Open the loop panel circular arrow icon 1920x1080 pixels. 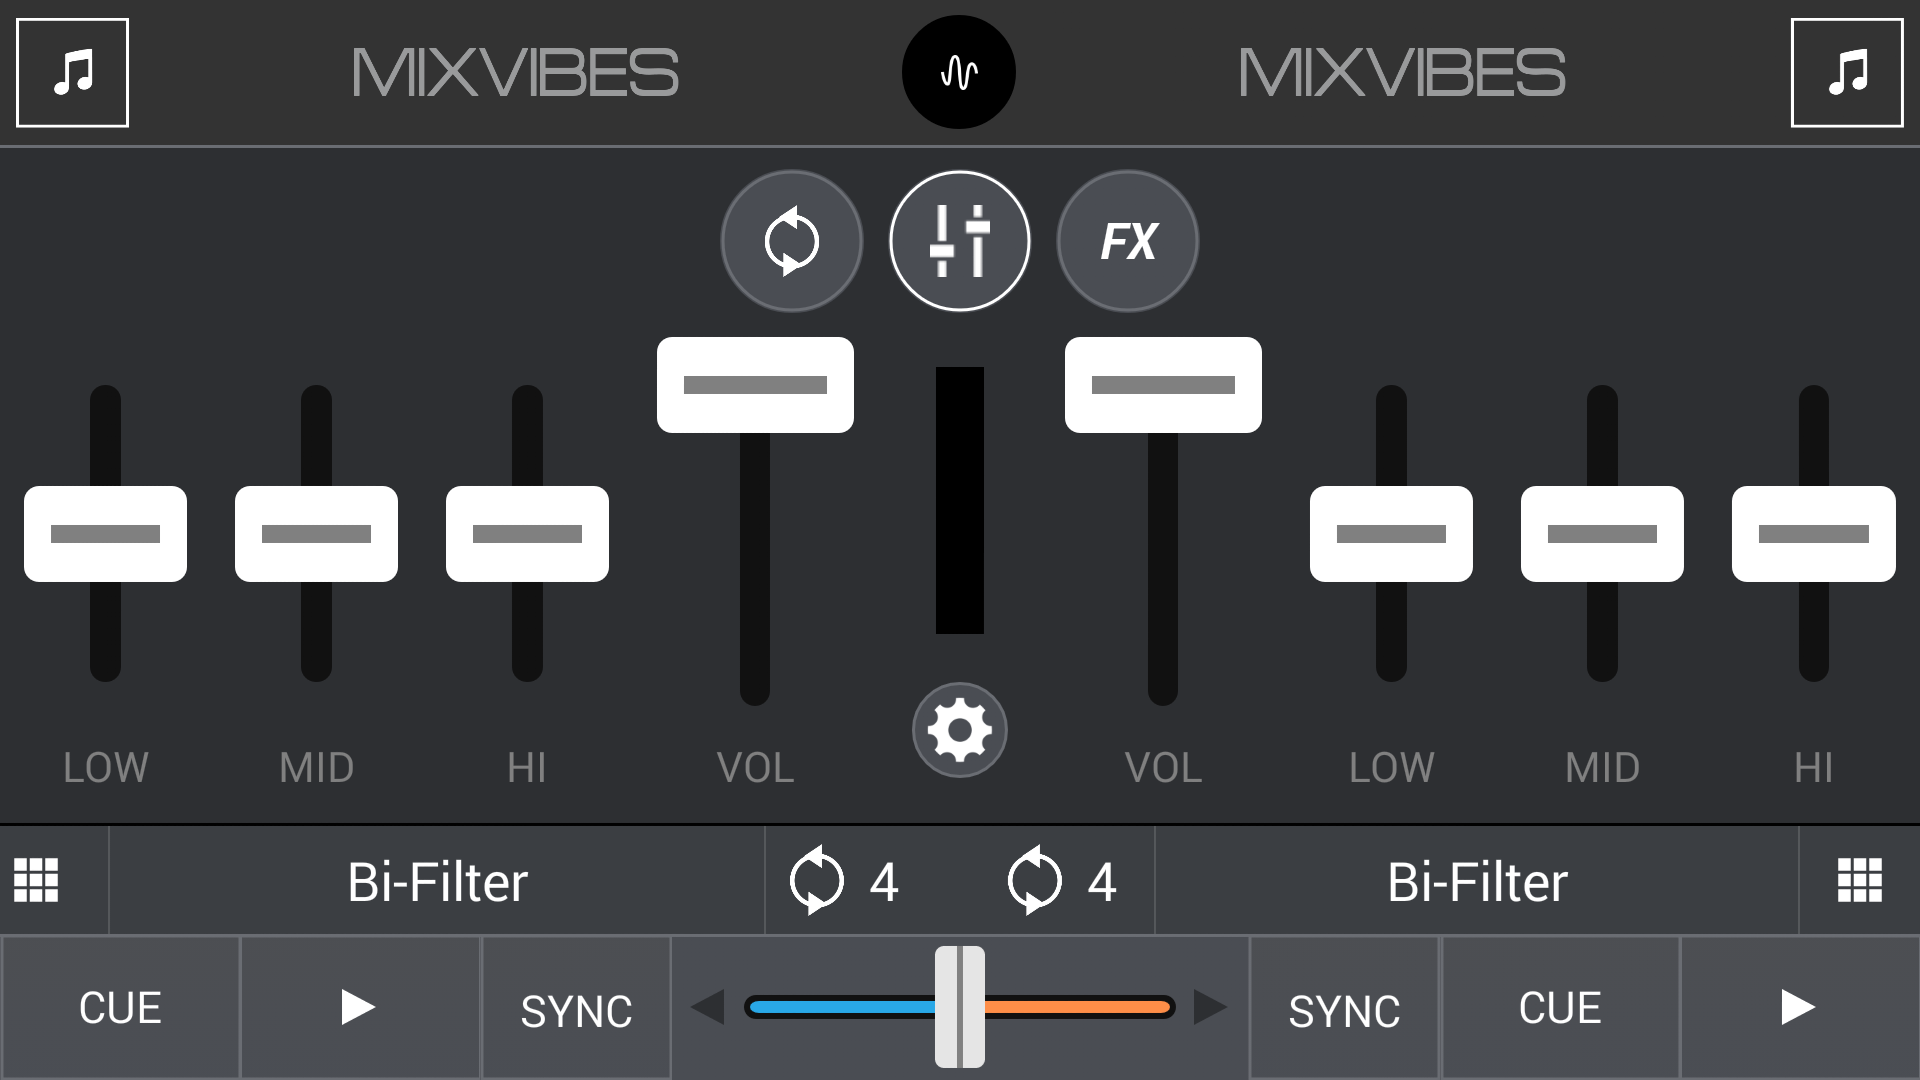pyautogui.click(x=791, y=241)
